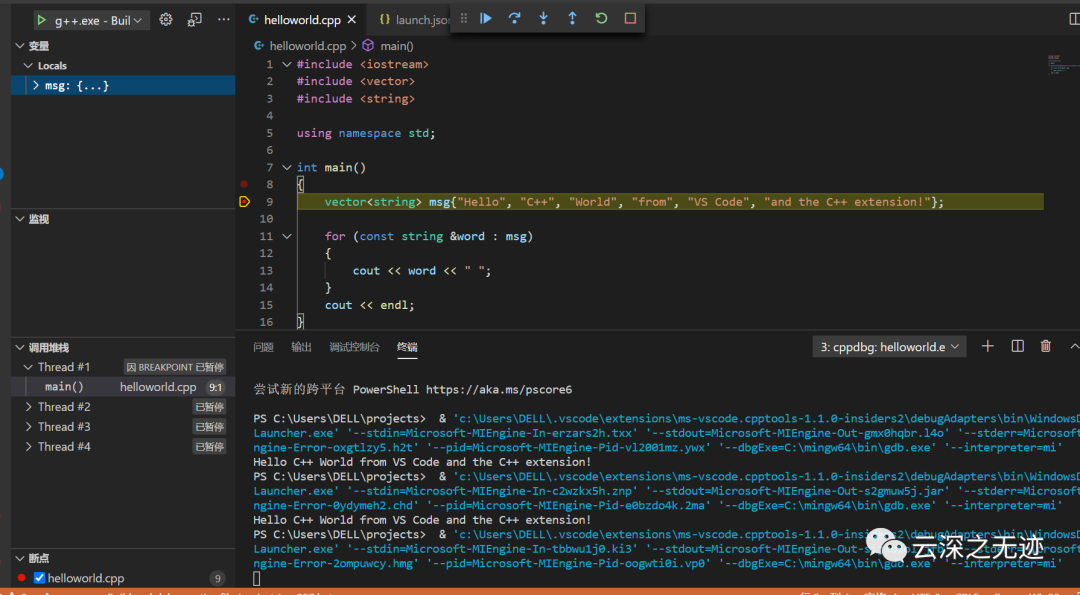Image resolution: width=1080 pixels, height=595 pixels.
Task: Expand the msg variable
Action: (x=36, y=85)
